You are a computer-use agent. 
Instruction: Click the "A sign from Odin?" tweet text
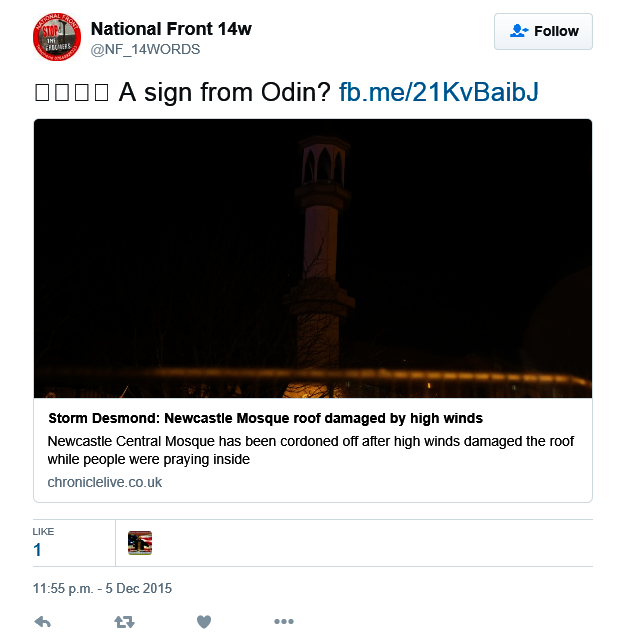tap(225, 93)
